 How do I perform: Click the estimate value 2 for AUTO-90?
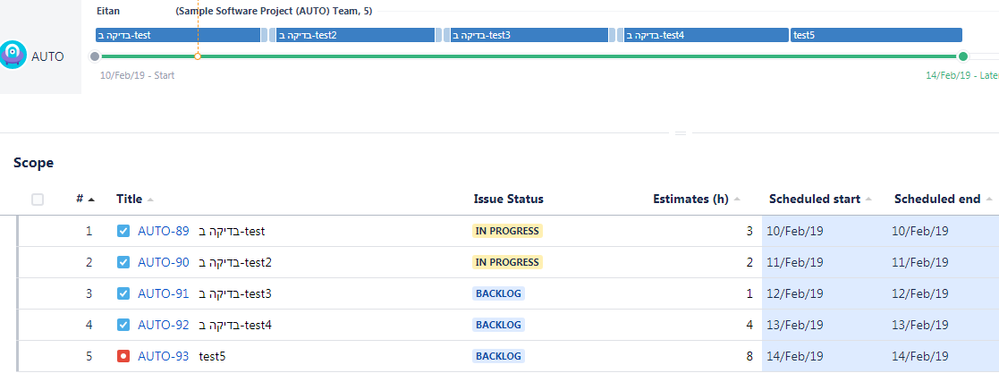[749, 263]
